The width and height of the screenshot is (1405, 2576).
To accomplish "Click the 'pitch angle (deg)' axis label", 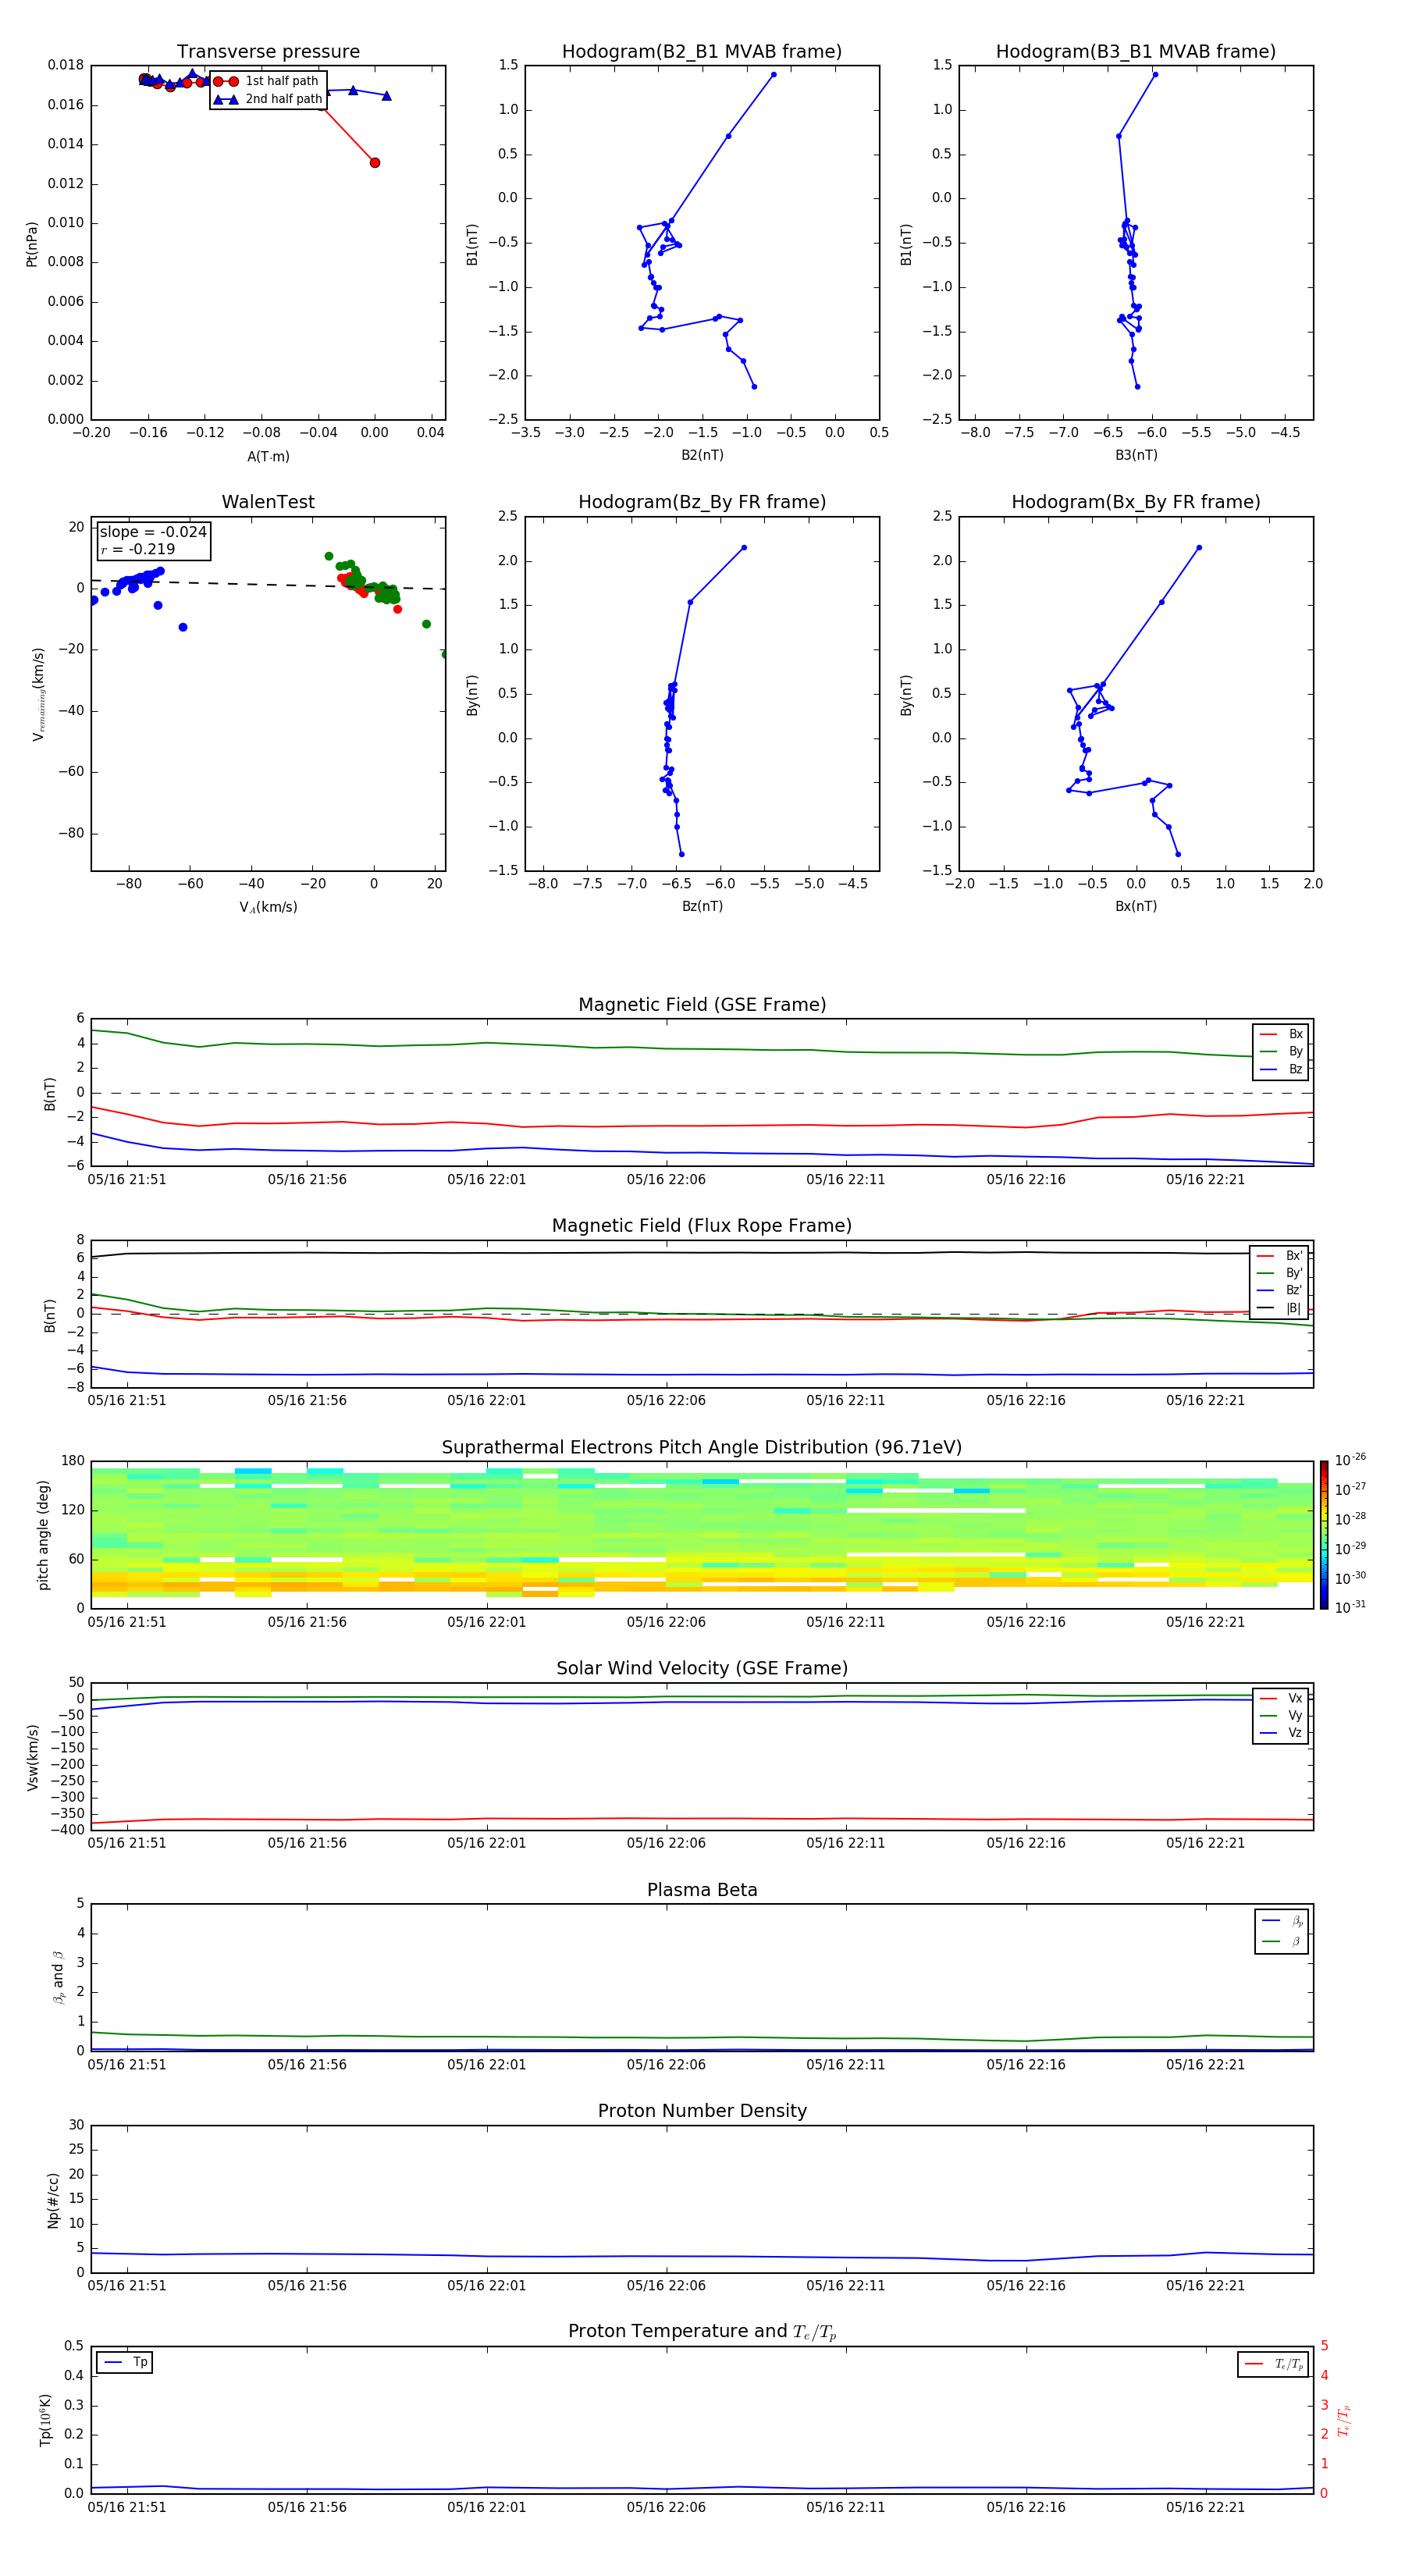I will [x=43, y=1535].
